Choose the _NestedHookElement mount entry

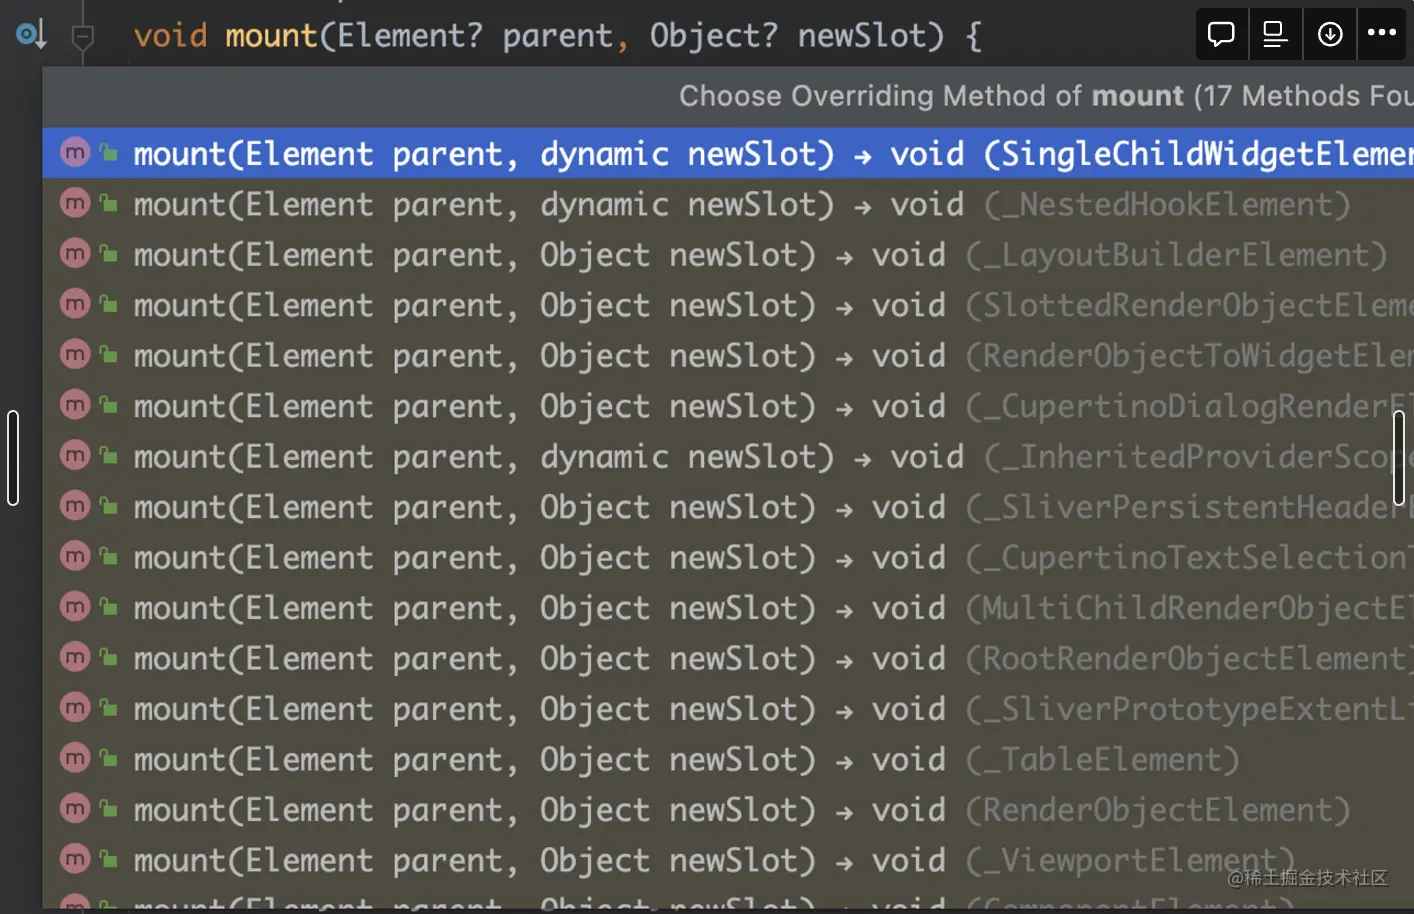pyautogui.click(x=700, y=205)
